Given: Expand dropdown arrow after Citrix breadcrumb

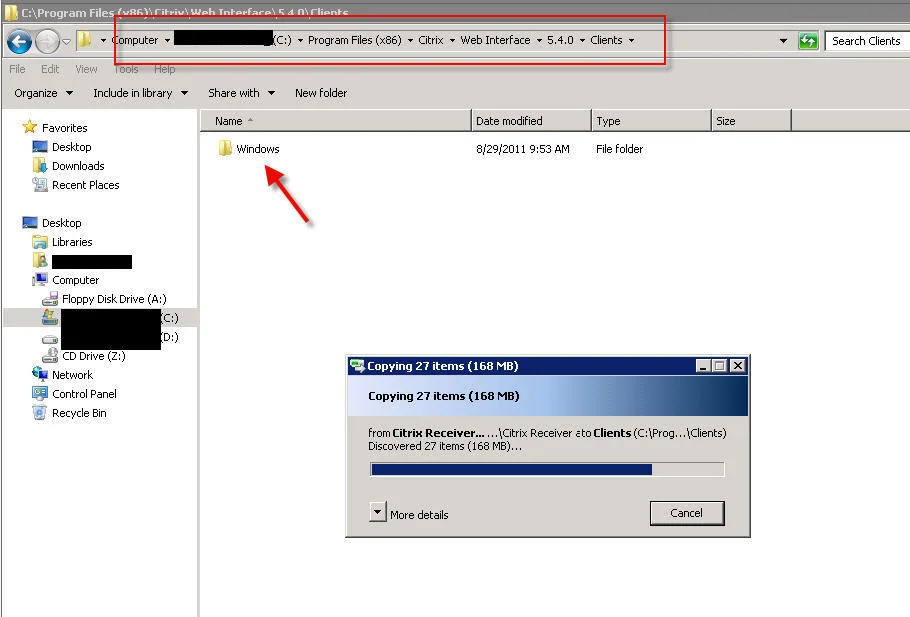Looking at the screenshot, I should (452, 41).
